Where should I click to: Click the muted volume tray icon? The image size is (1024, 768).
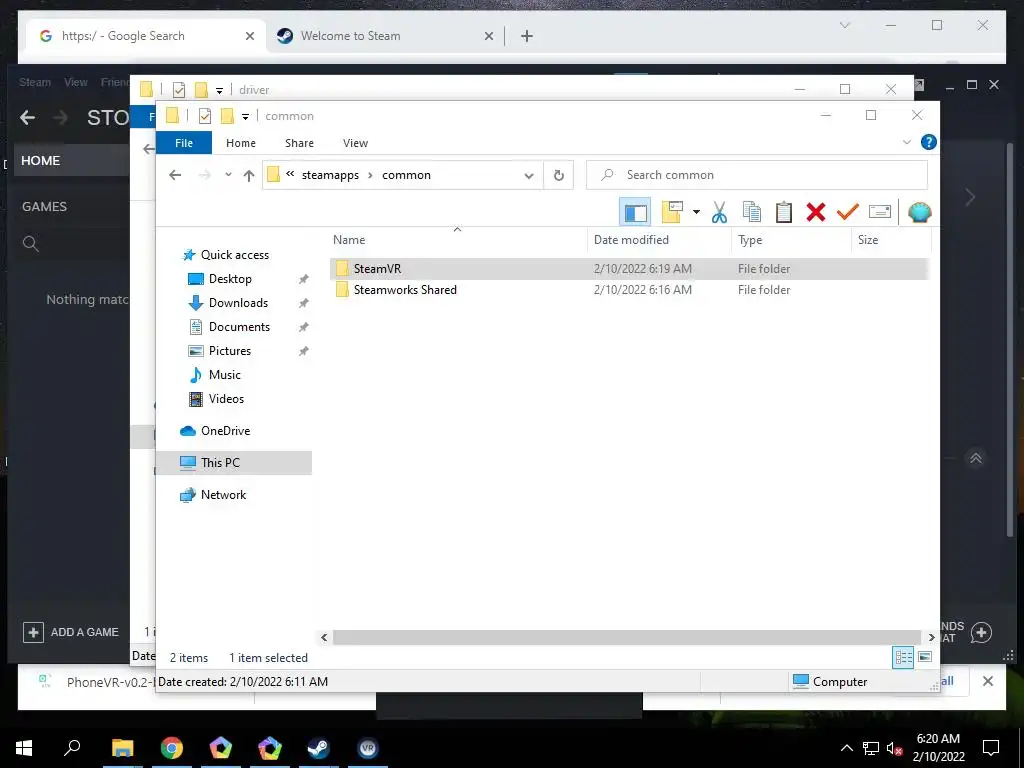(x=894, y=748)
